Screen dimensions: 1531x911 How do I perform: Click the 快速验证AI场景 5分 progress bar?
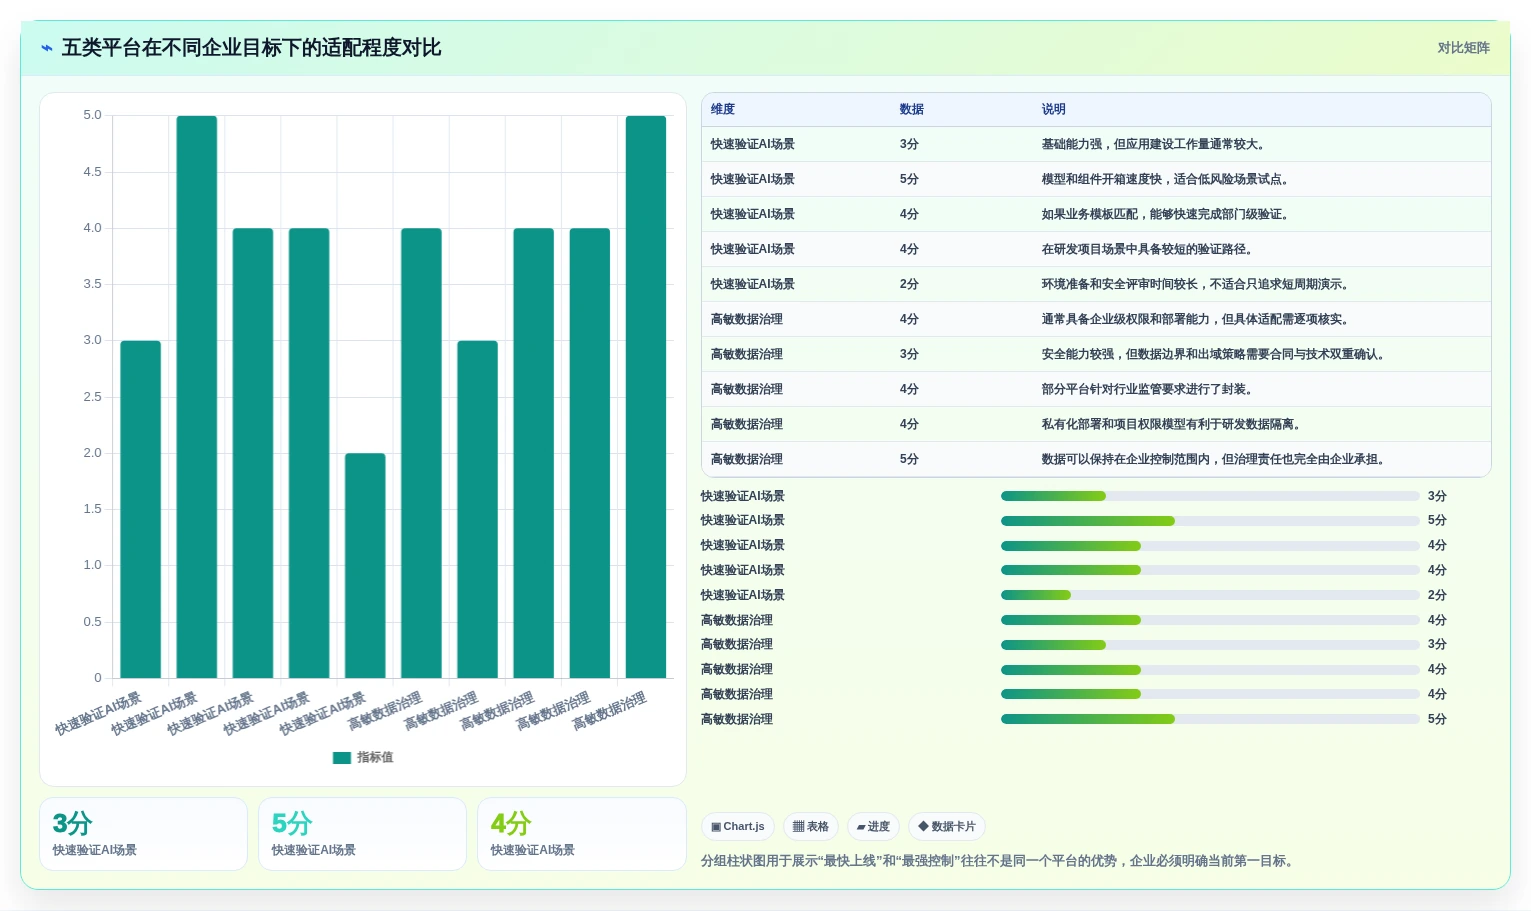(1210, 521)
